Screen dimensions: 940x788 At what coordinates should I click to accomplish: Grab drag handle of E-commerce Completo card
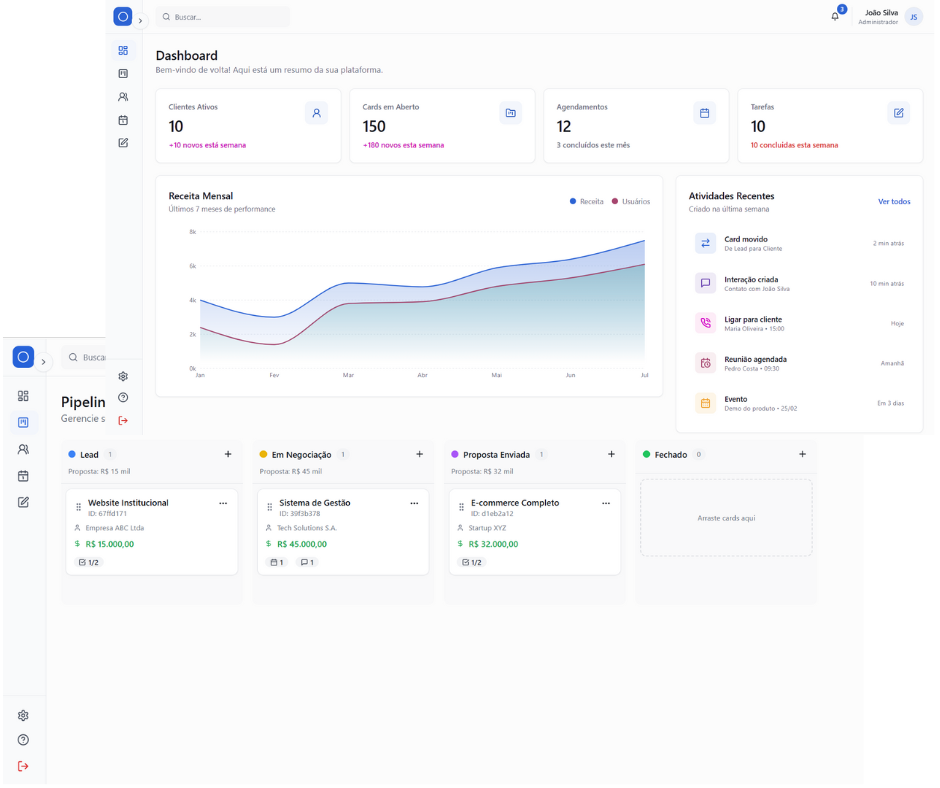click(x=461, y=507)
